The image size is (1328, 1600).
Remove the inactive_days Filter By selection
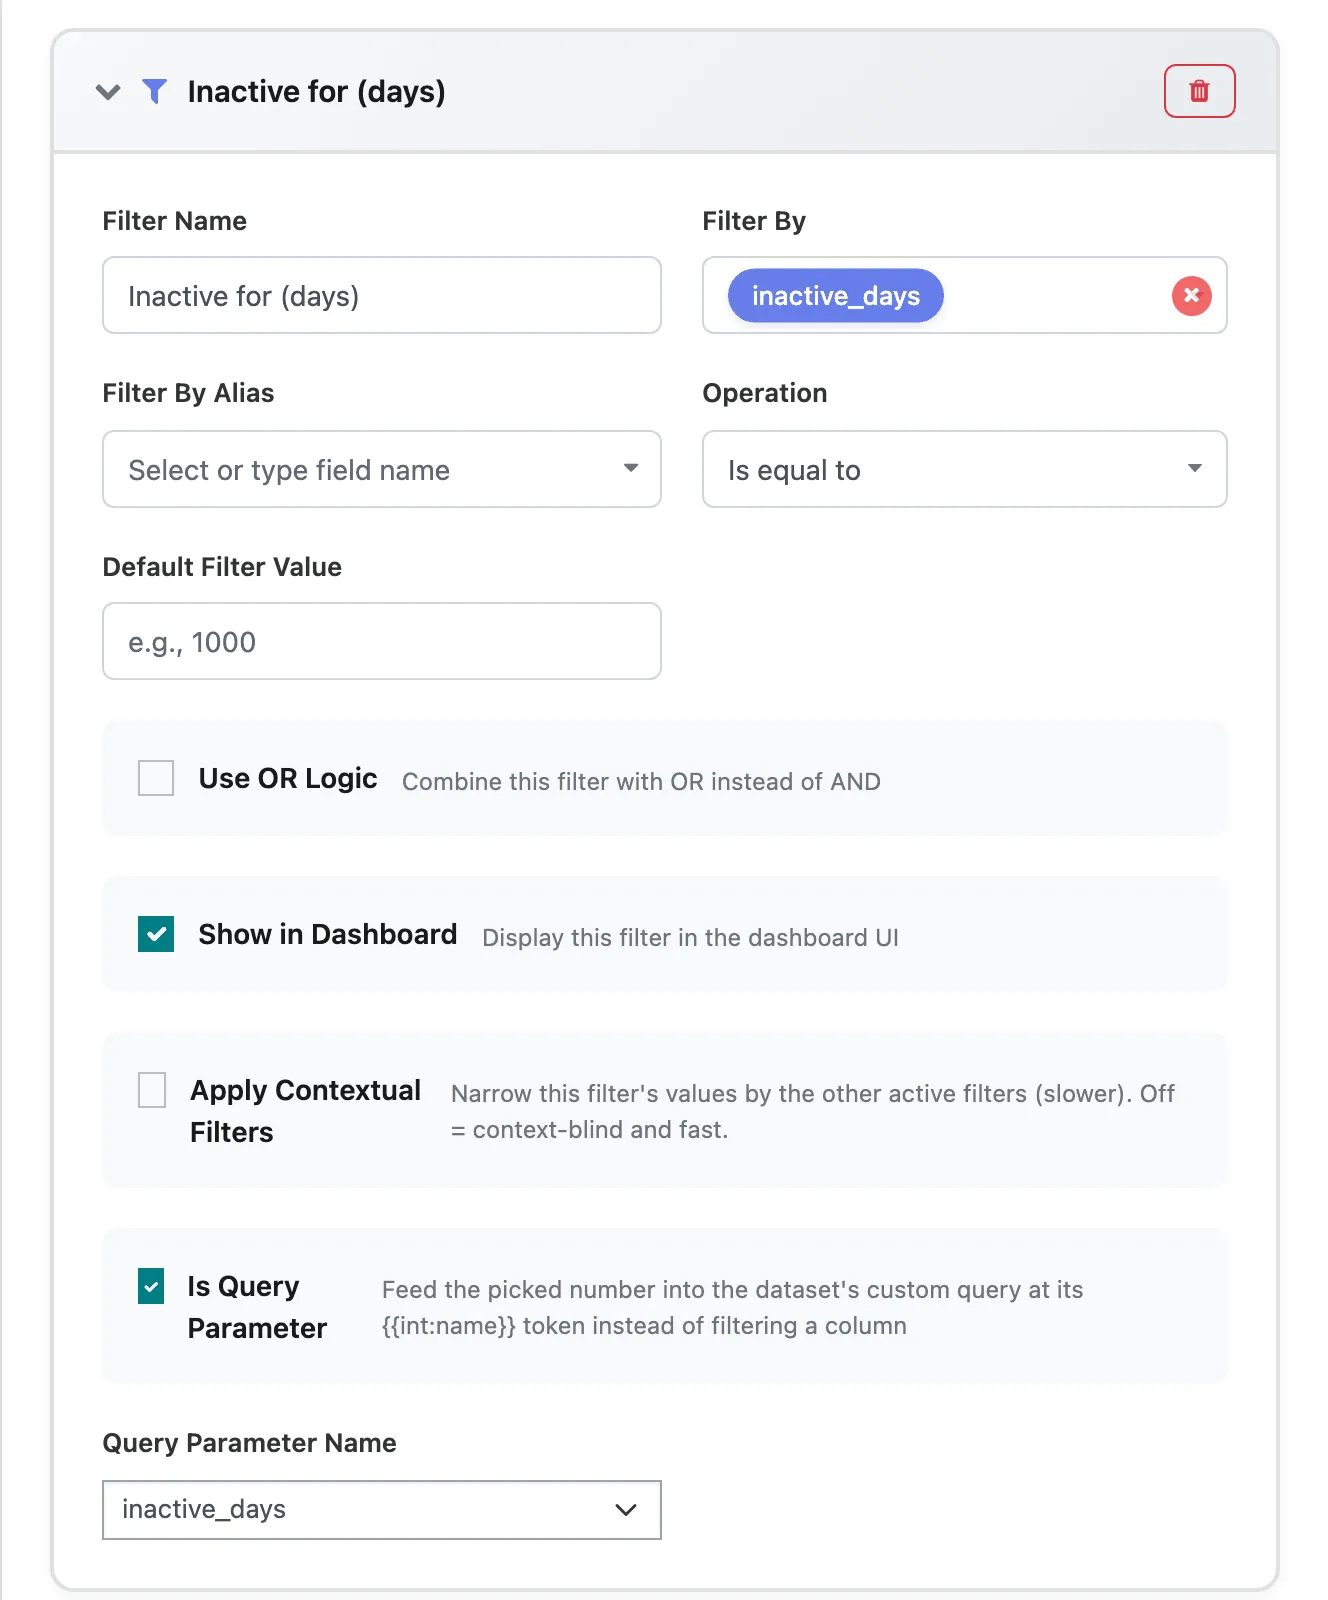point(1191,296)
